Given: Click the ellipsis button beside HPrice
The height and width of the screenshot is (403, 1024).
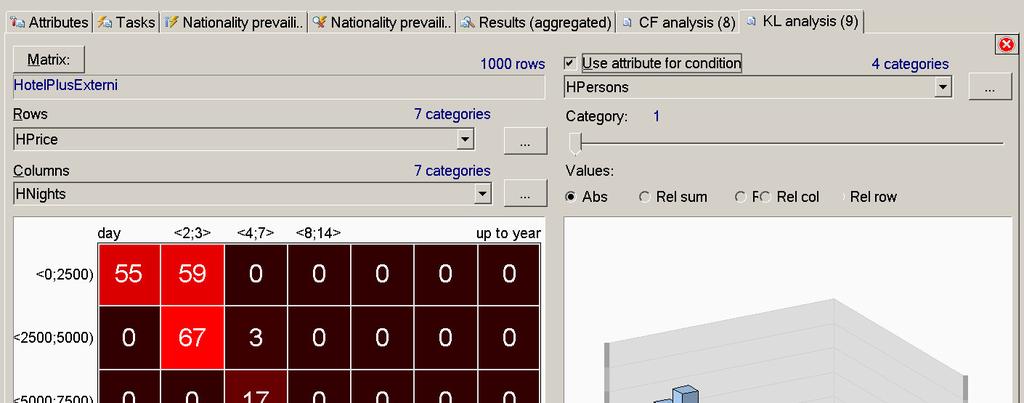Looking at the screenshot, I should [x=526, y=141].
